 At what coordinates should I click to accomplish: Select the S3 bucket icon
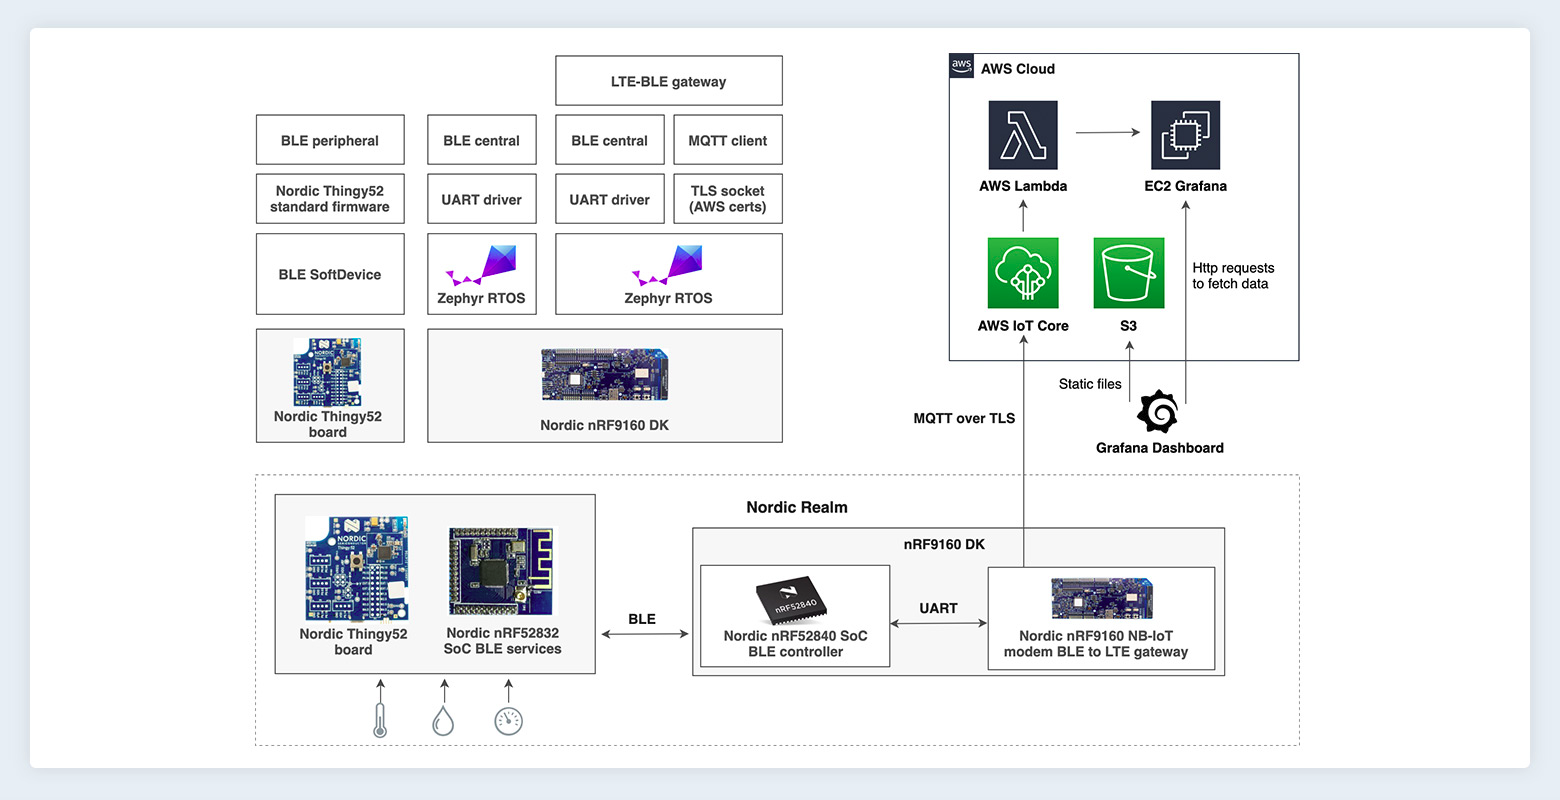pyautogui.click(x=1129, y=273)
